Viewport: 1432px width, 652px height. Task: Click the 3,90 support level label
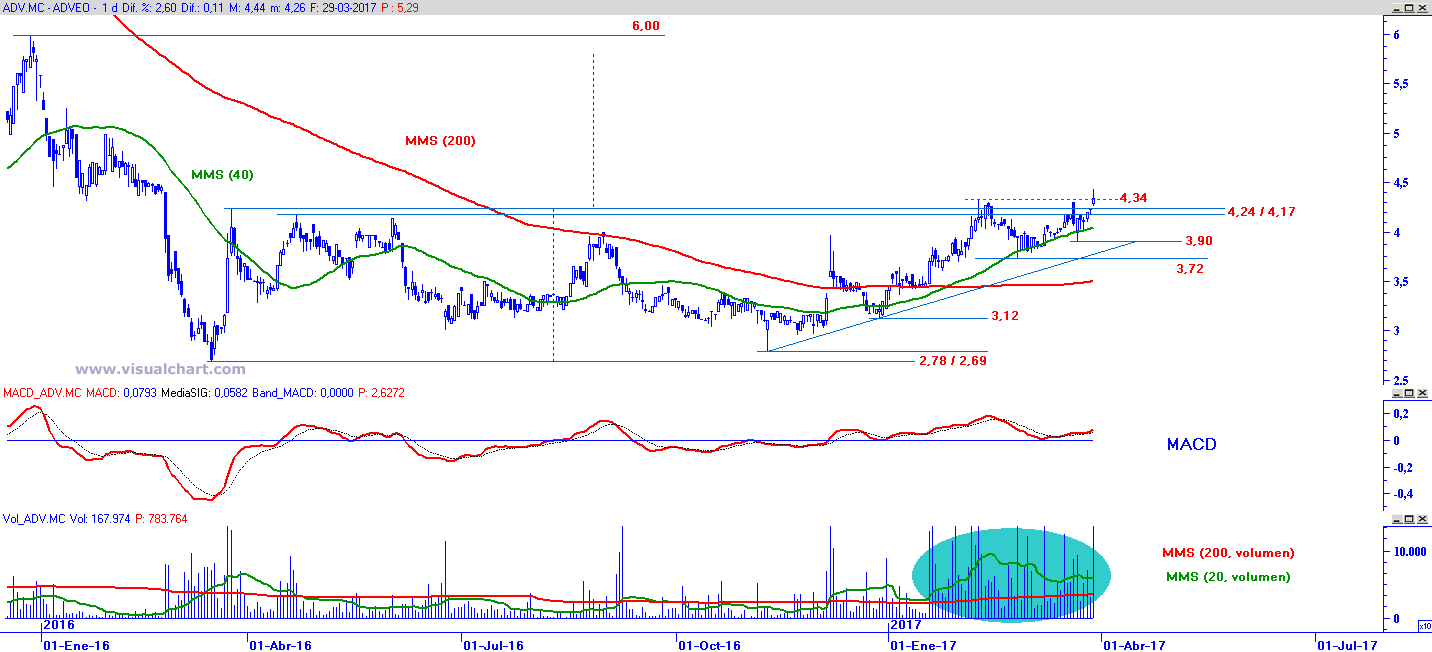[x=1199, y=242]
